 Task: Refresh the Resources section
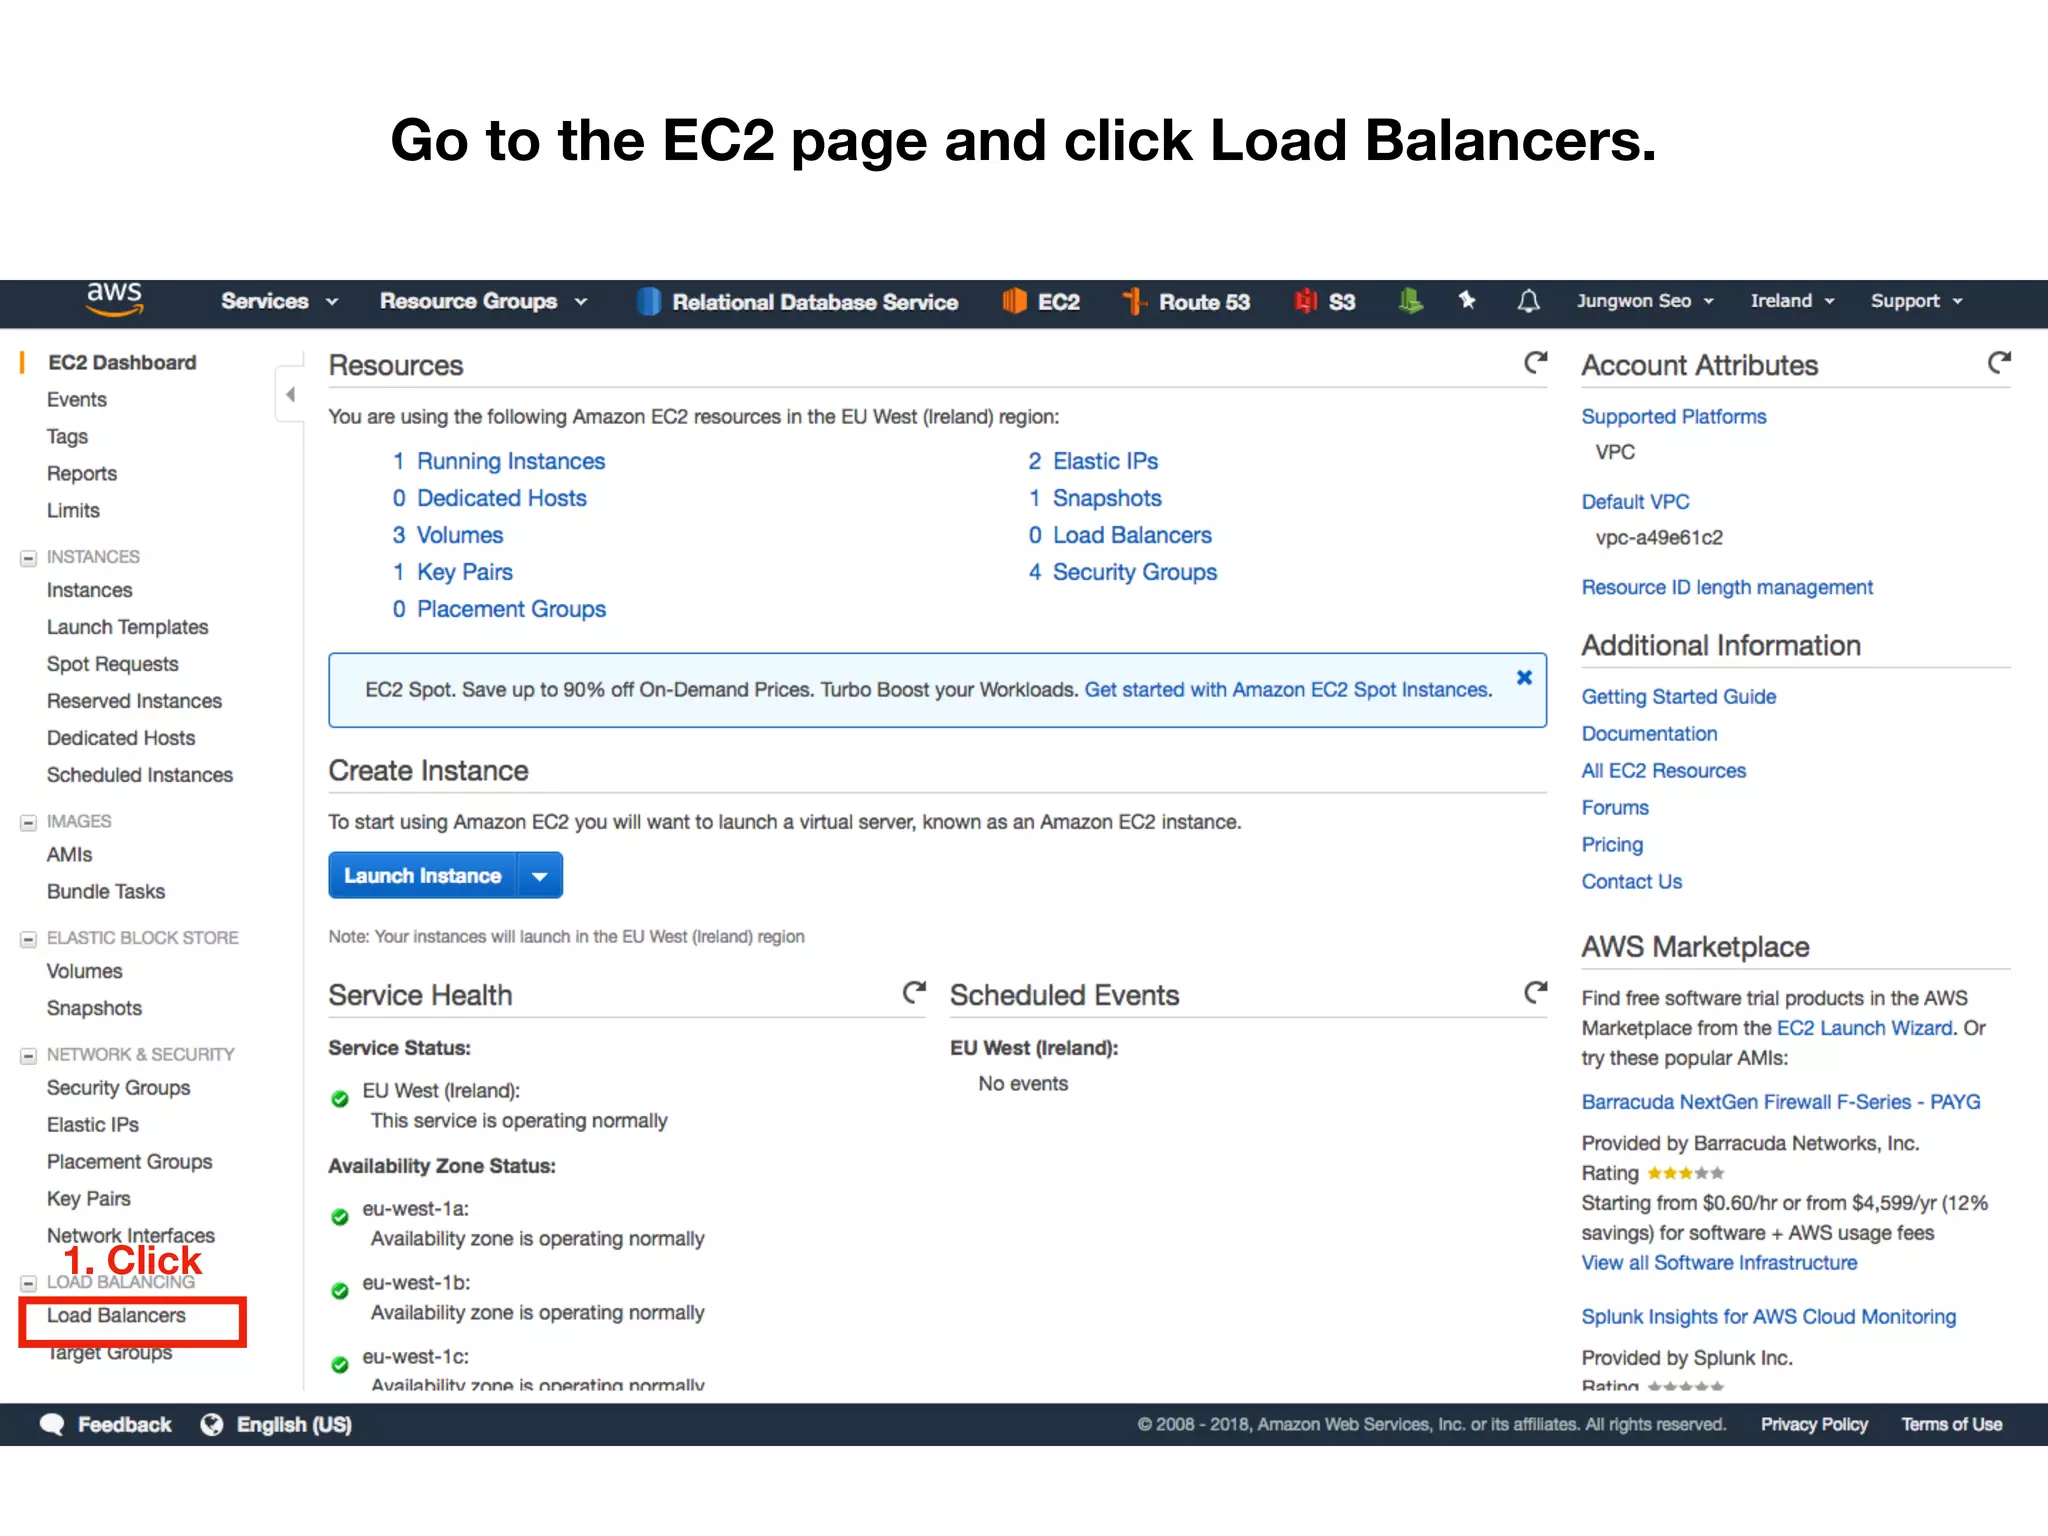pyautogui.click(x=1536, y=362)
